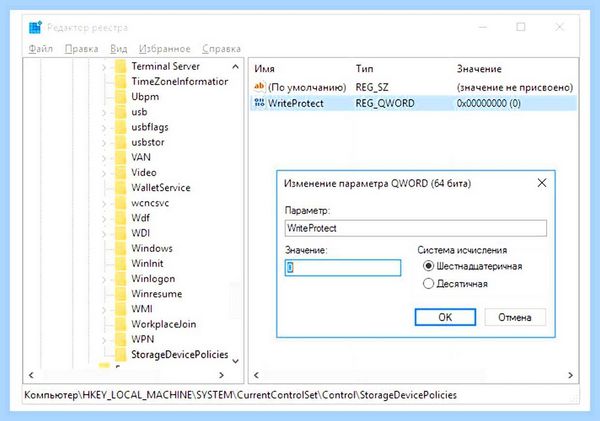600x421 pixels.
Task: Select the Wdf folder icon
Action: click(x=121, y=218)
